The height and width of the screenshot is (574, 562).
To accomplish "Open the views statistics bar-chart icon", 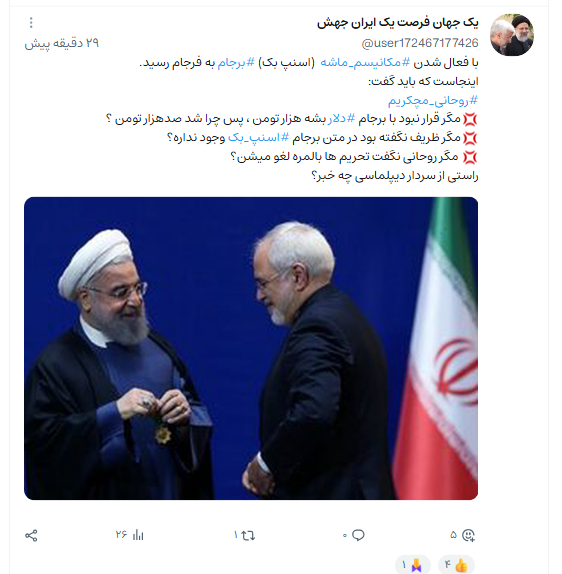I will pyautogui.click(x=138, y=535).
